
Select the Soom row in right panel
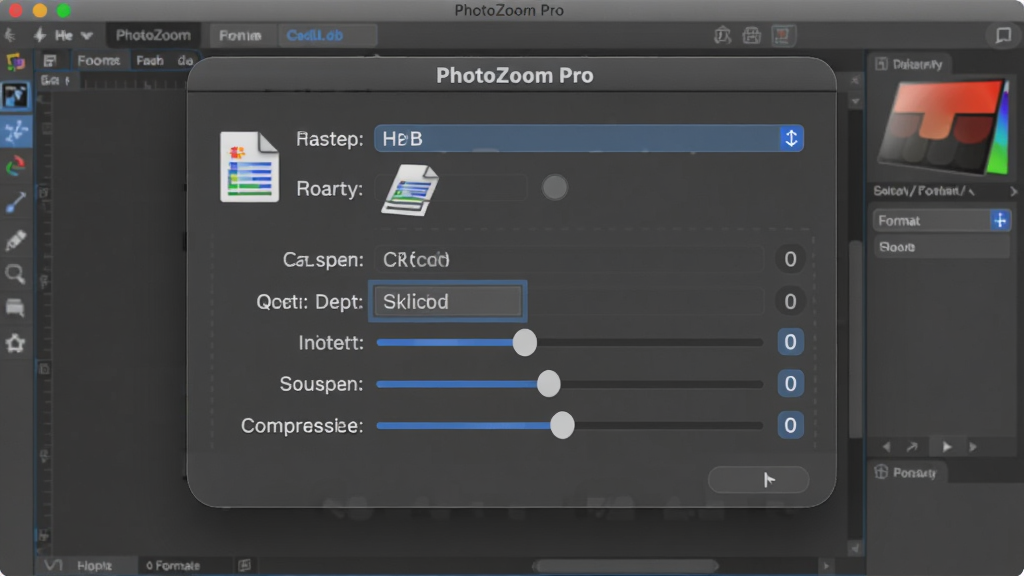941,247
